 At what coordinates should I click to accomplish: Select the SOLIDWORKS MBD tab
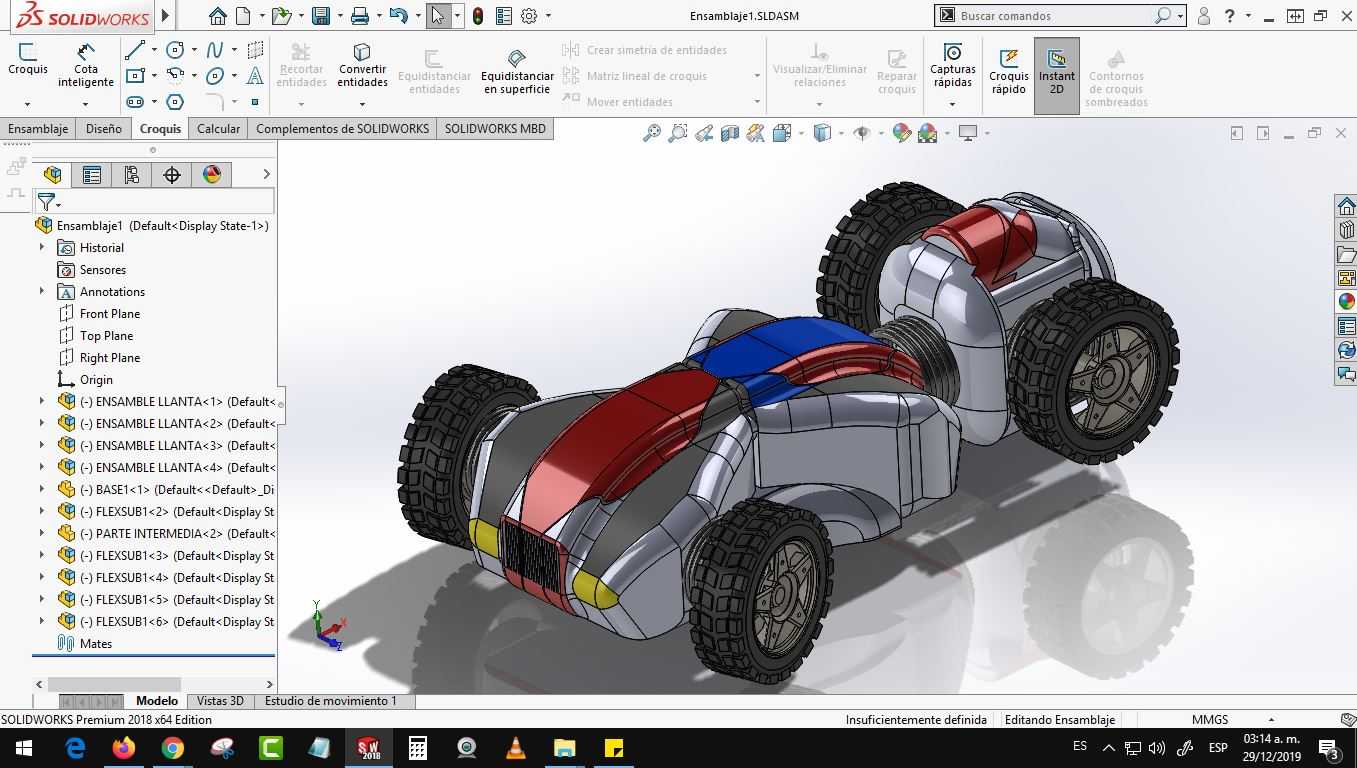[495, 128]
